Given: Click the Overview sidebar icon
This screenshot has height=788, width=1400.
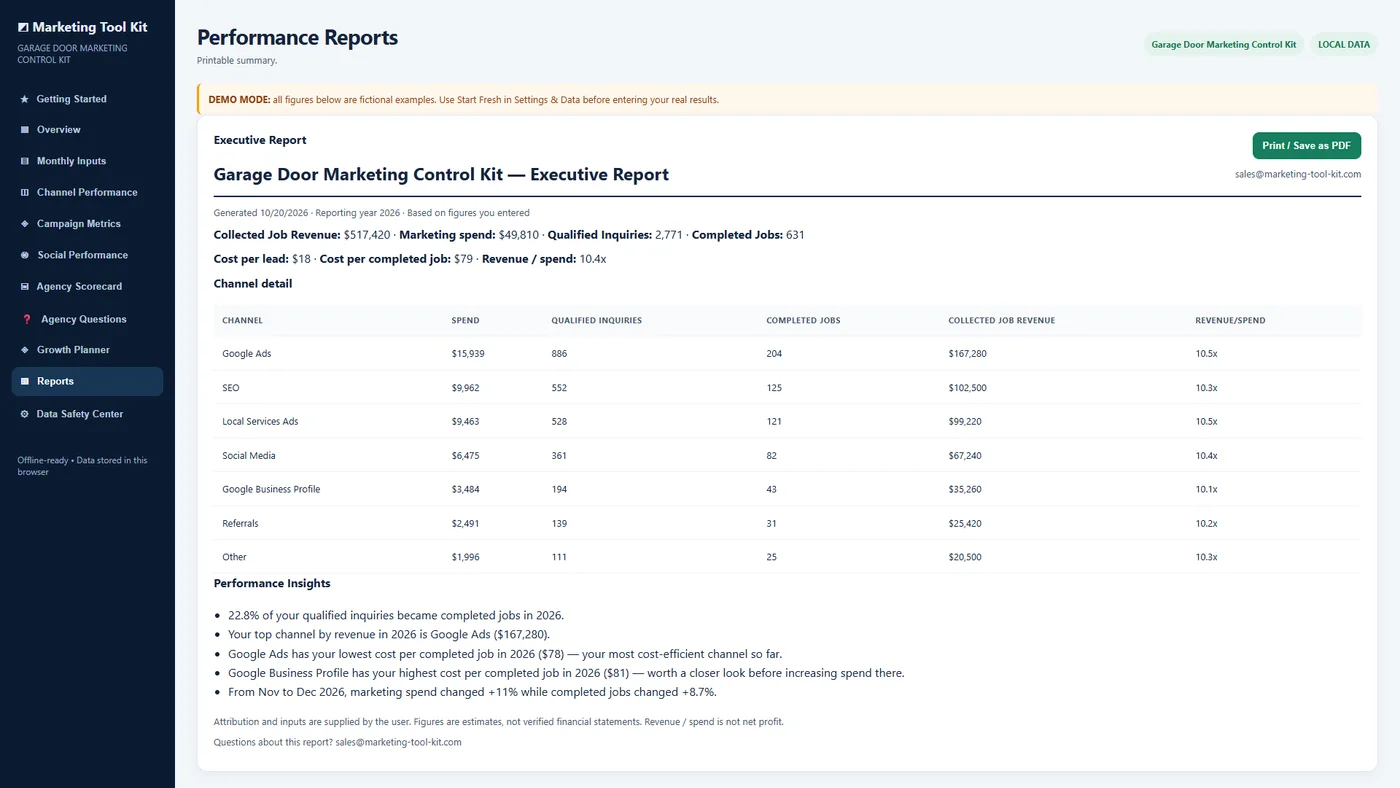Looking at the screenshot, I should click(x=25, y=130).
